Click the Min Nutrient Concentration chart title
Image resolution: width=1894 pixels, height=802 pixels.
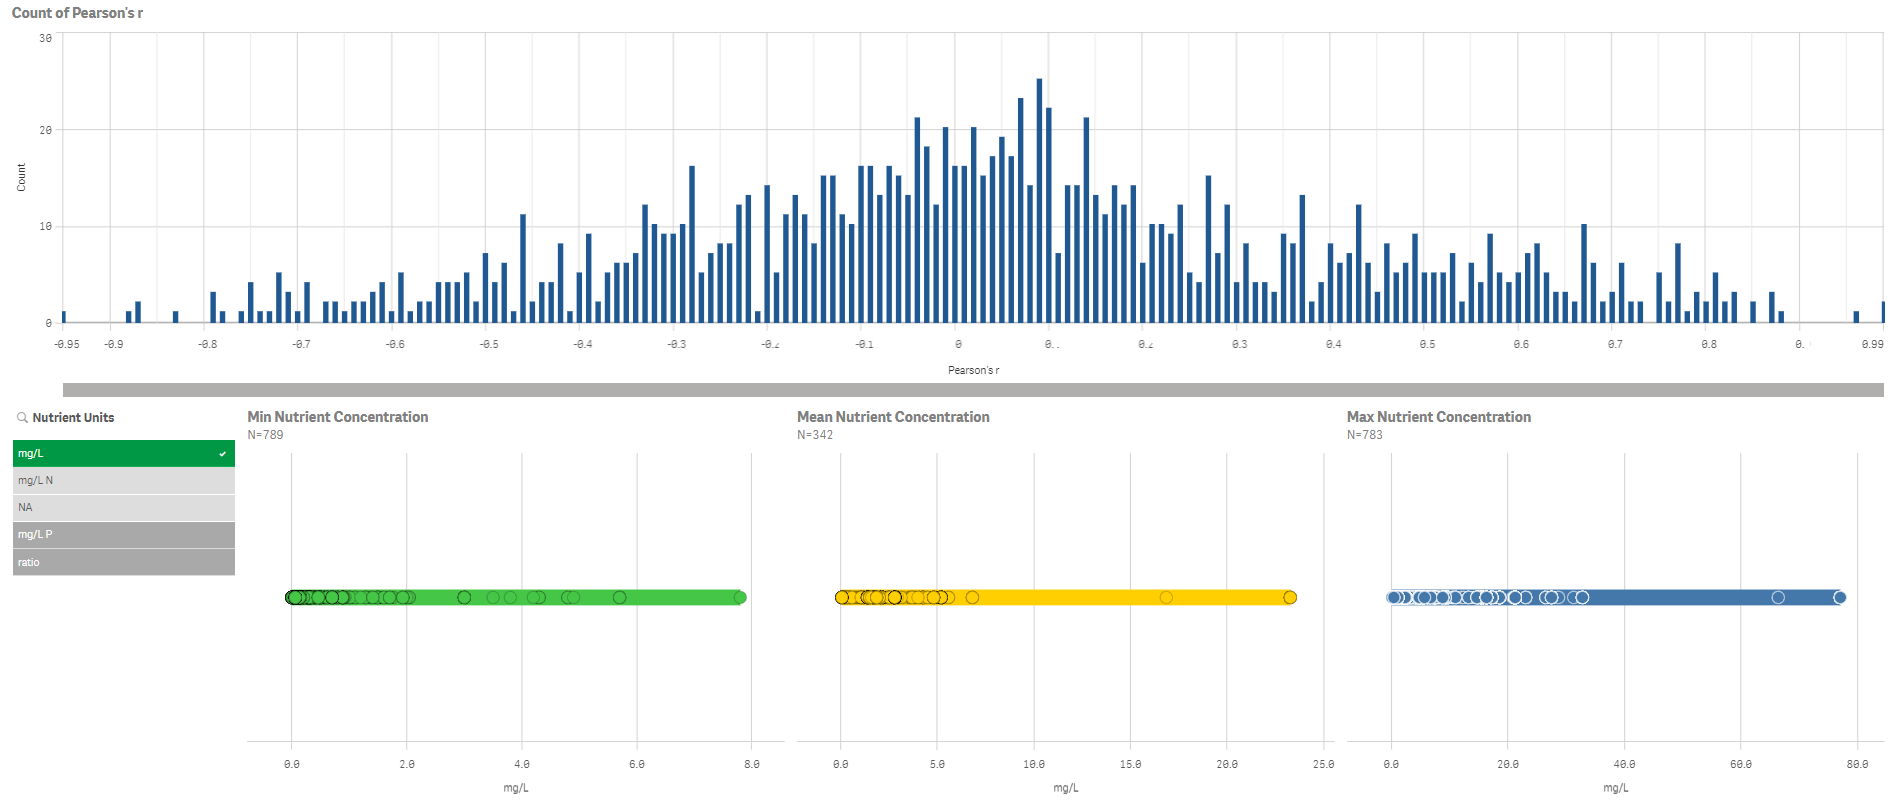(338, 417)
